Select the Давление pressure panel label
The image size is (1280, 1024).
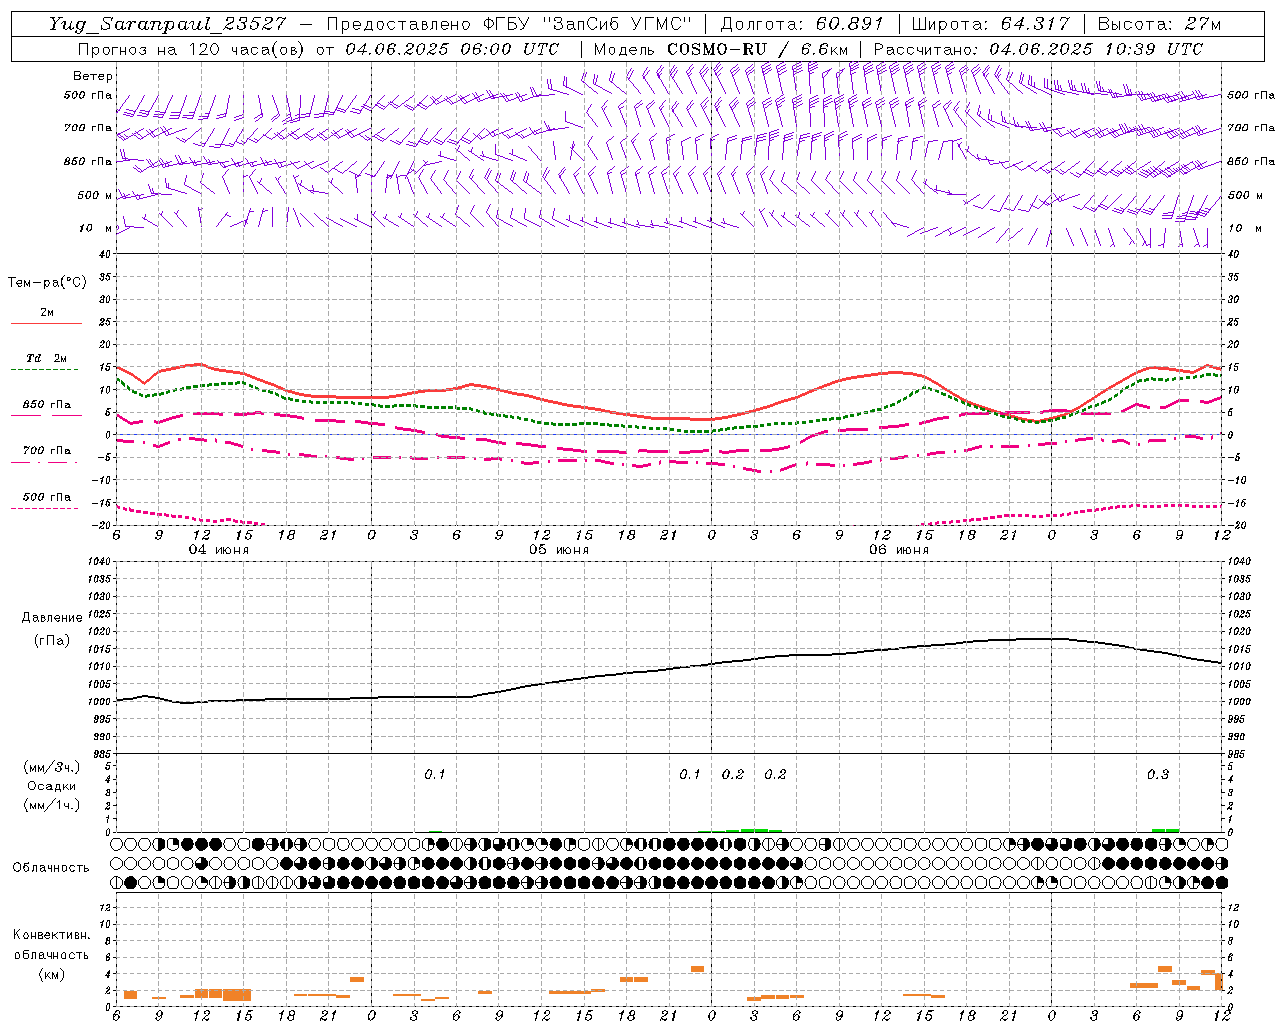point(52,618)
